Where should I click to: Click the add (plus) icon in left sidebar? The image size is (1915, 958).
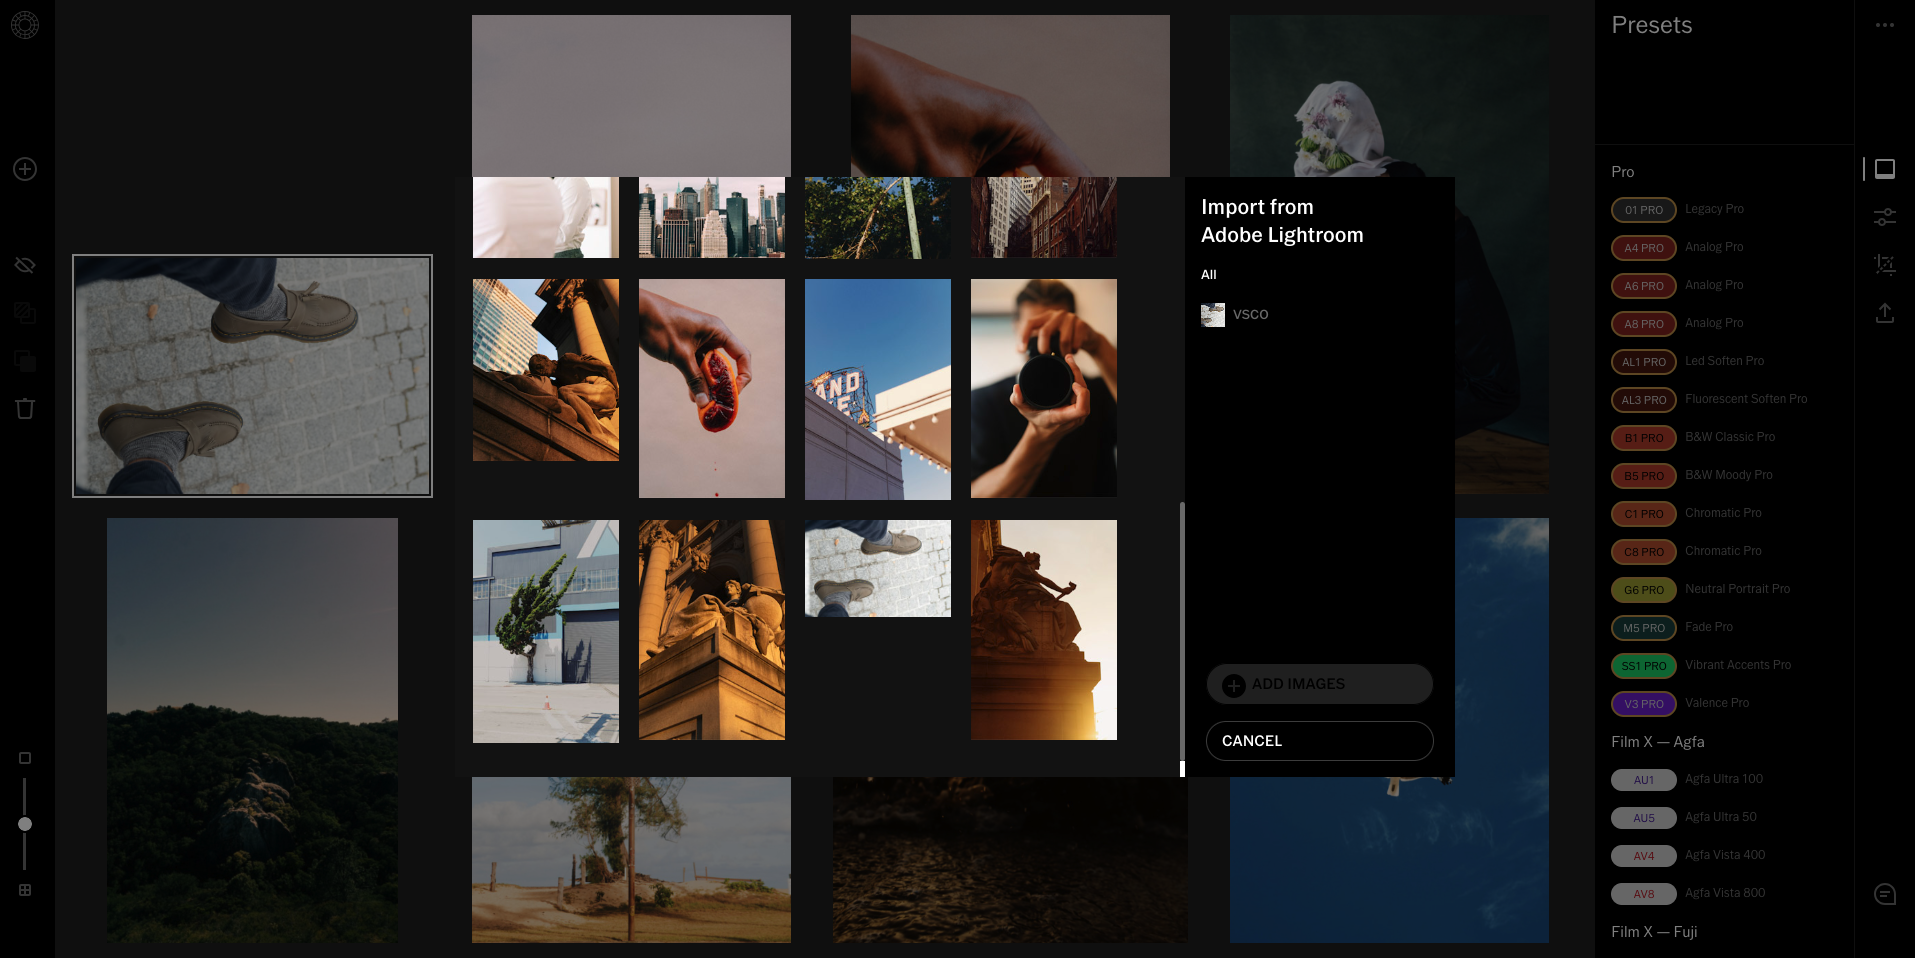click(25, 169)
